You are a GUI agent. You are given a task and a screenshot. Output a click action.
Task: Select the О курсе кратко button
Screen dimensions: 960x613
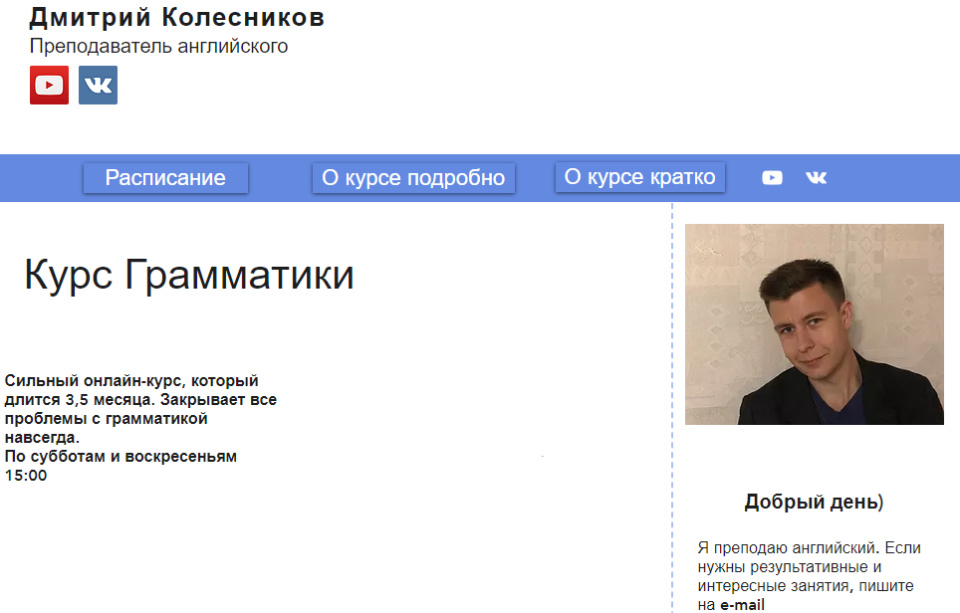[640, 177]
